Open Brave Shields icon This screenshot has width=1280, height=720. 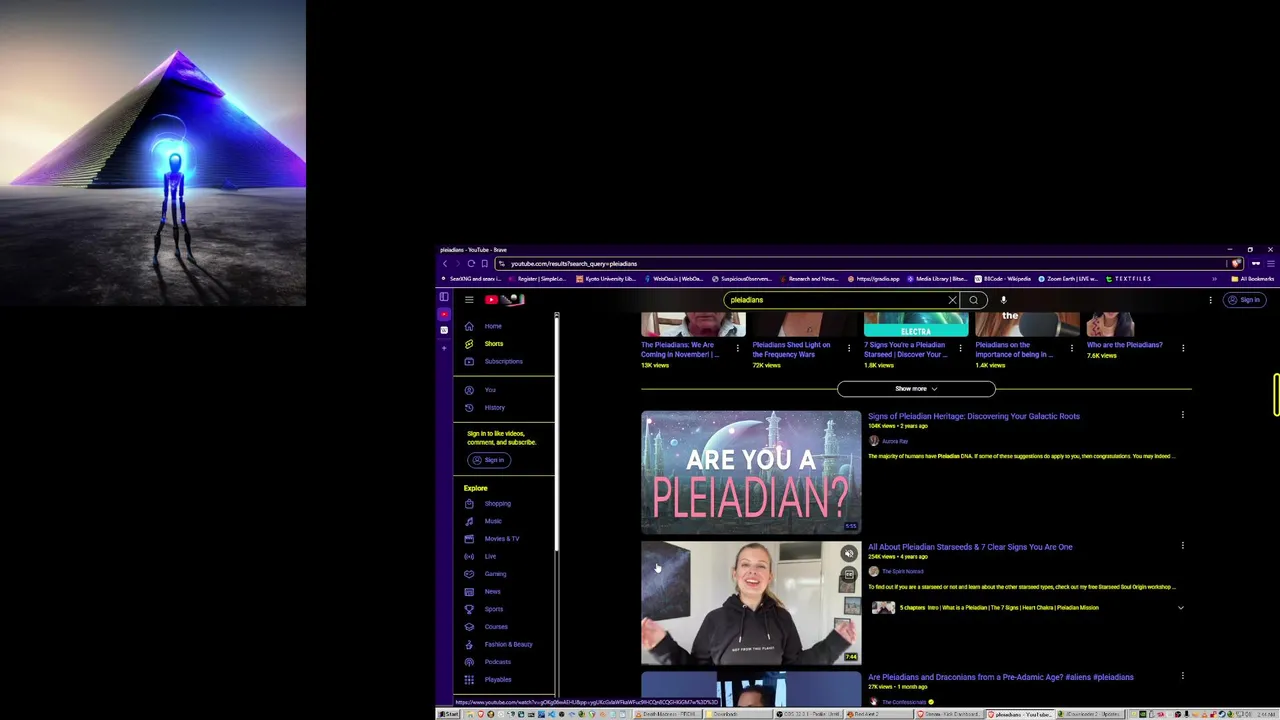tap(1237, 264)
